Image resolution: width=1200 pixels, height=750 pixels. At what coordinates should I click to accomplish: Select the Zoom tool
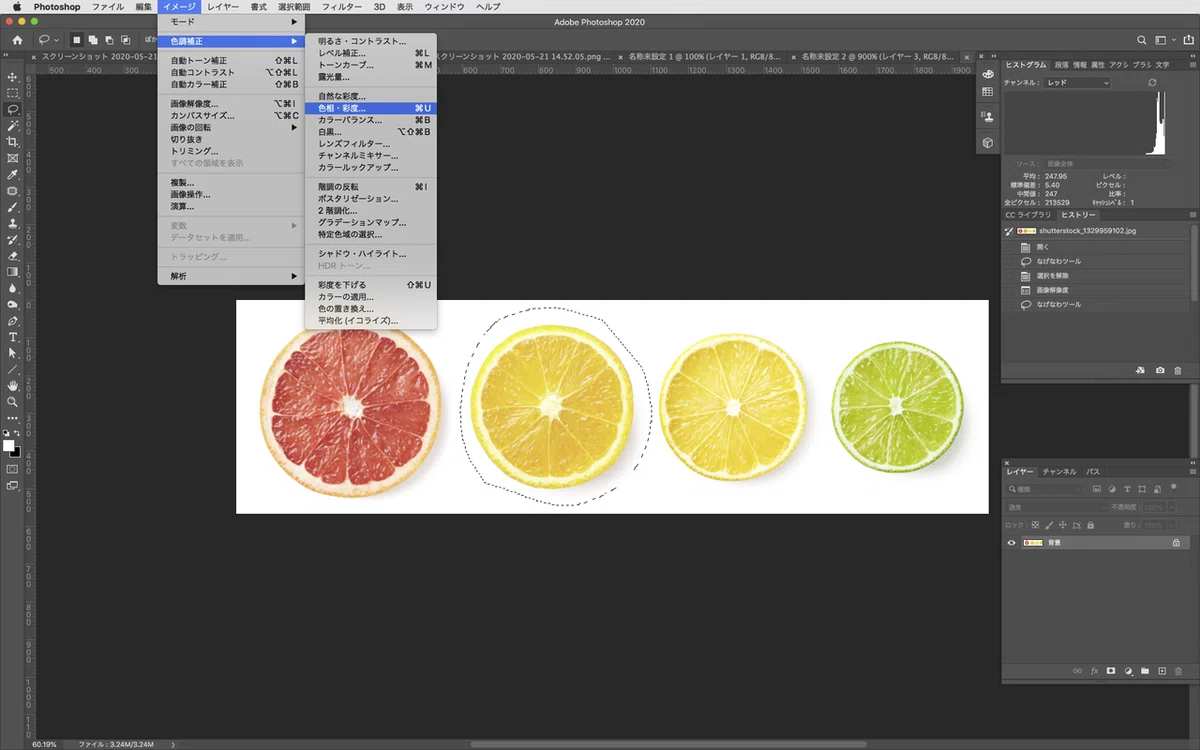click(13, 401)
